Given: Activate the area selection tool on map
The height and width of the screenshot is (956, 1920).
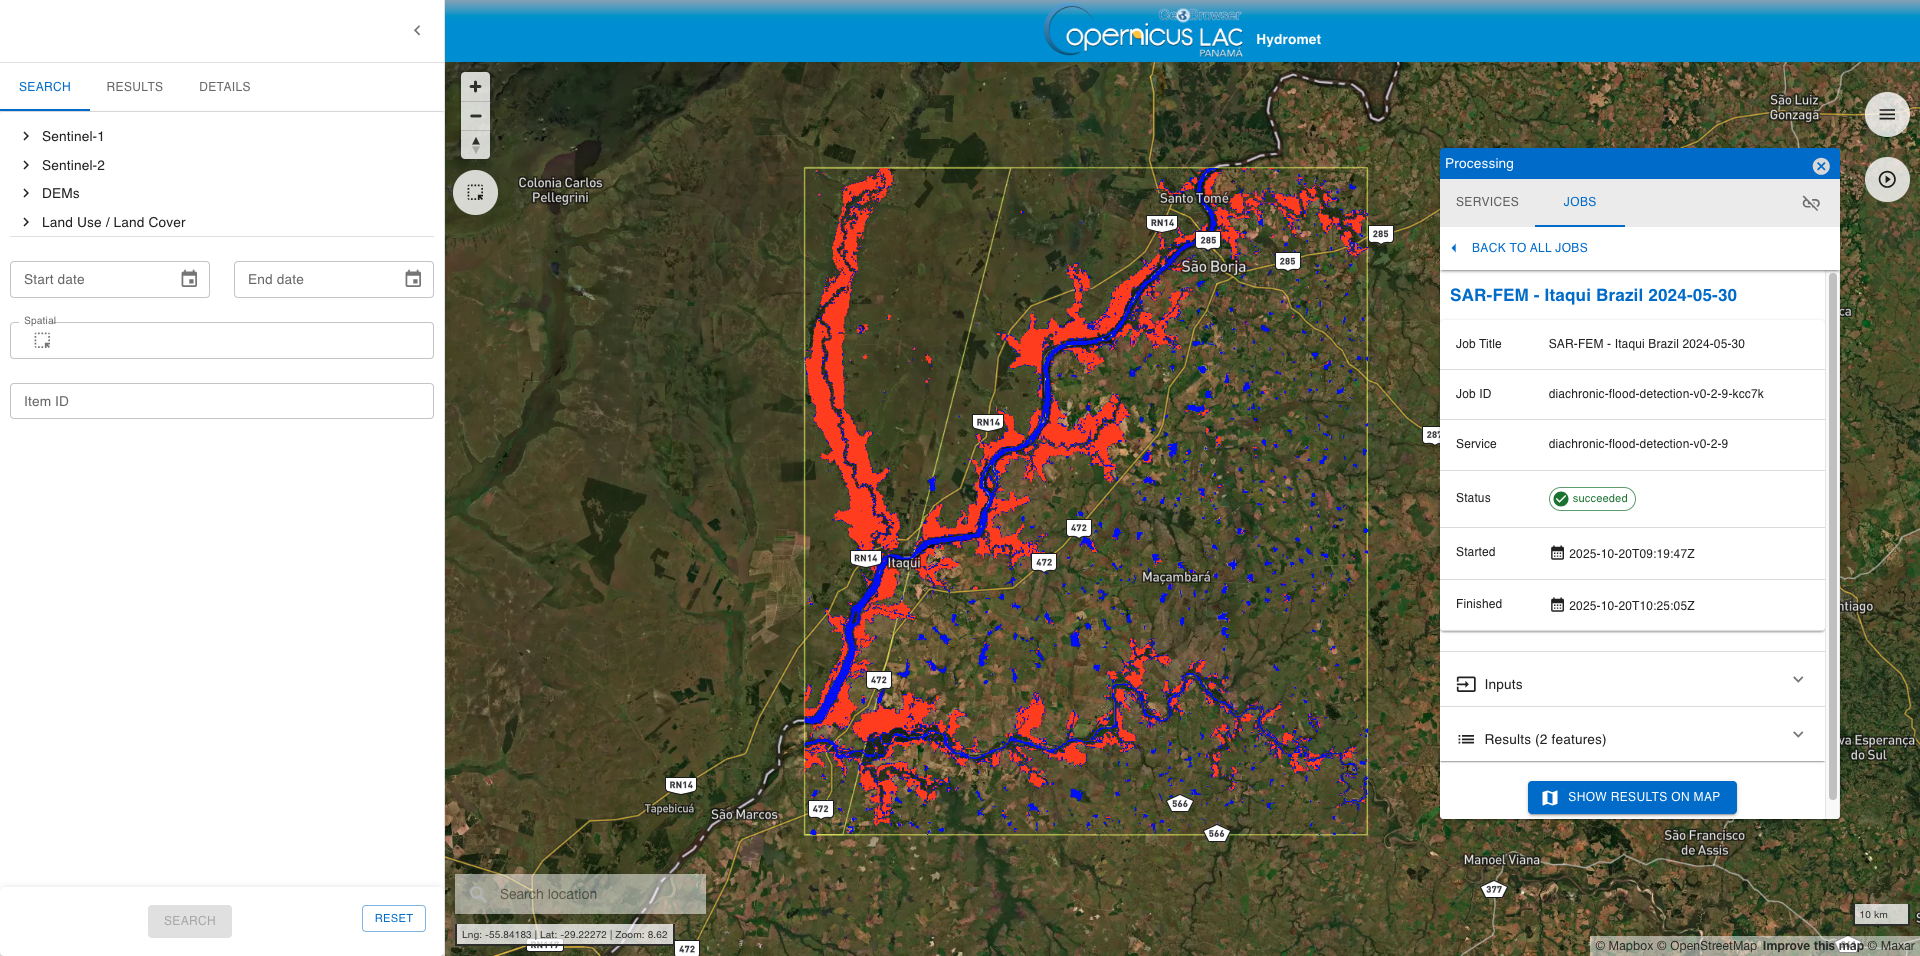Looking at the screenshot, I should pos(476,192).
